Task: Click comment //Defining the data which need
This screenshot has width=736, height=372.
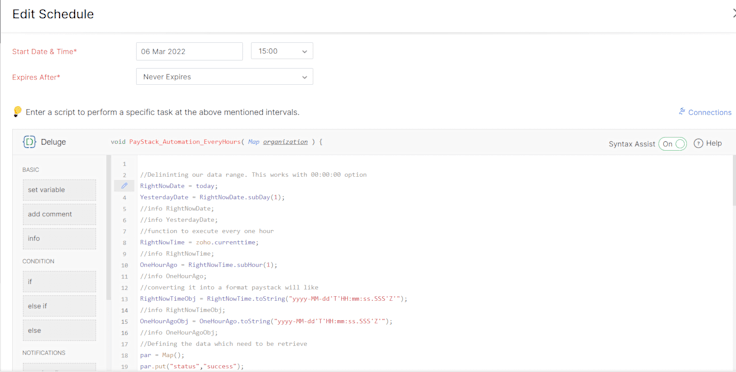Action: coord(223,343)
